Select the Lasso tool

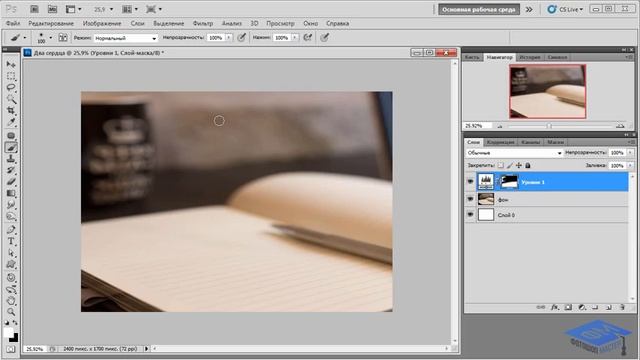(x=11, y=87)
